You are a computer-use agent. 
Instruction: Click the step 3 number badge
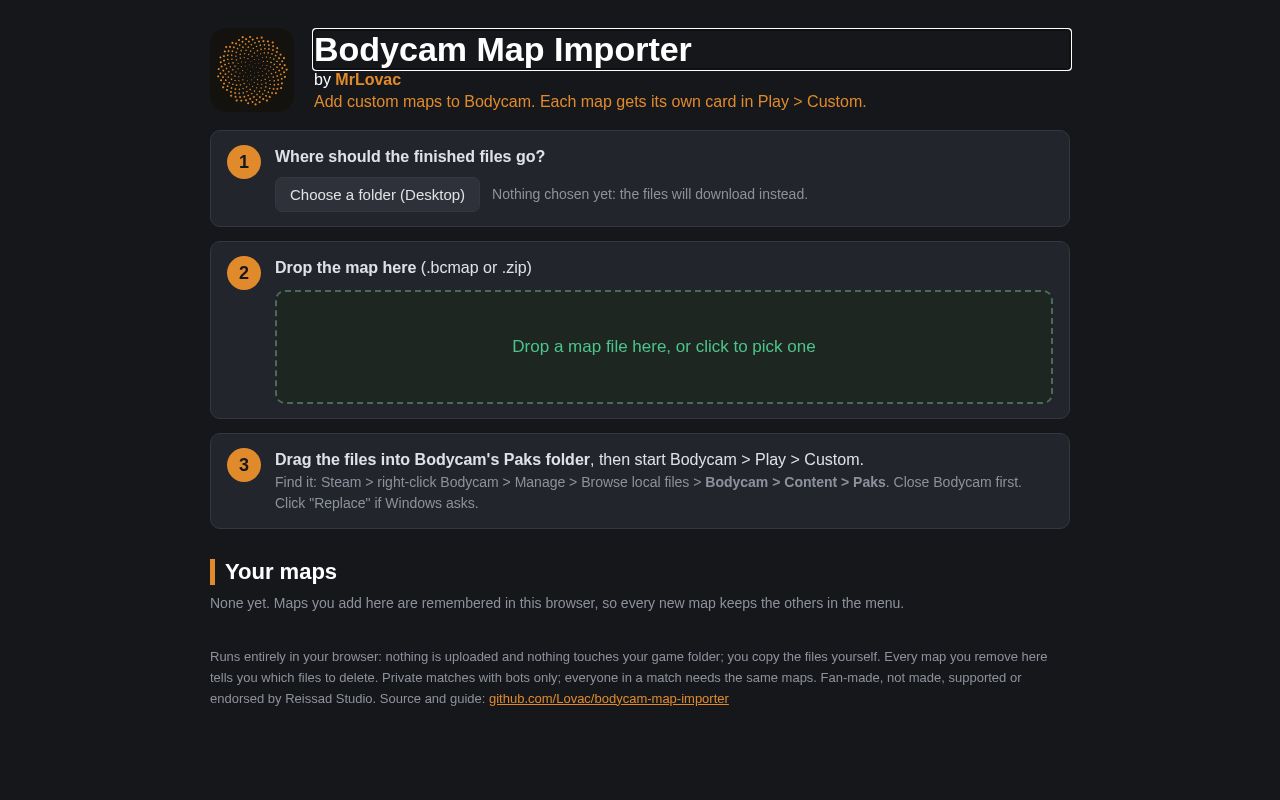(x=244, y=465)
